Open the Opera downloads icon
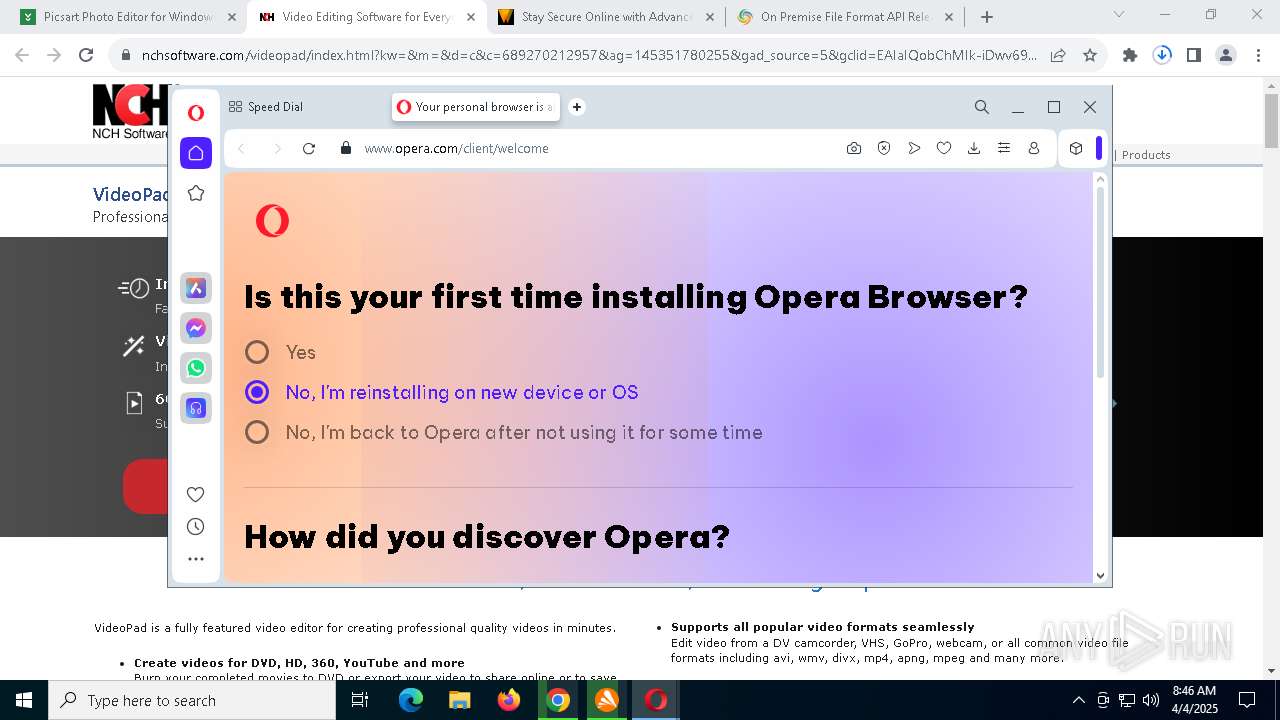This screenshot has height=720, width=1280. click(974, 148)
